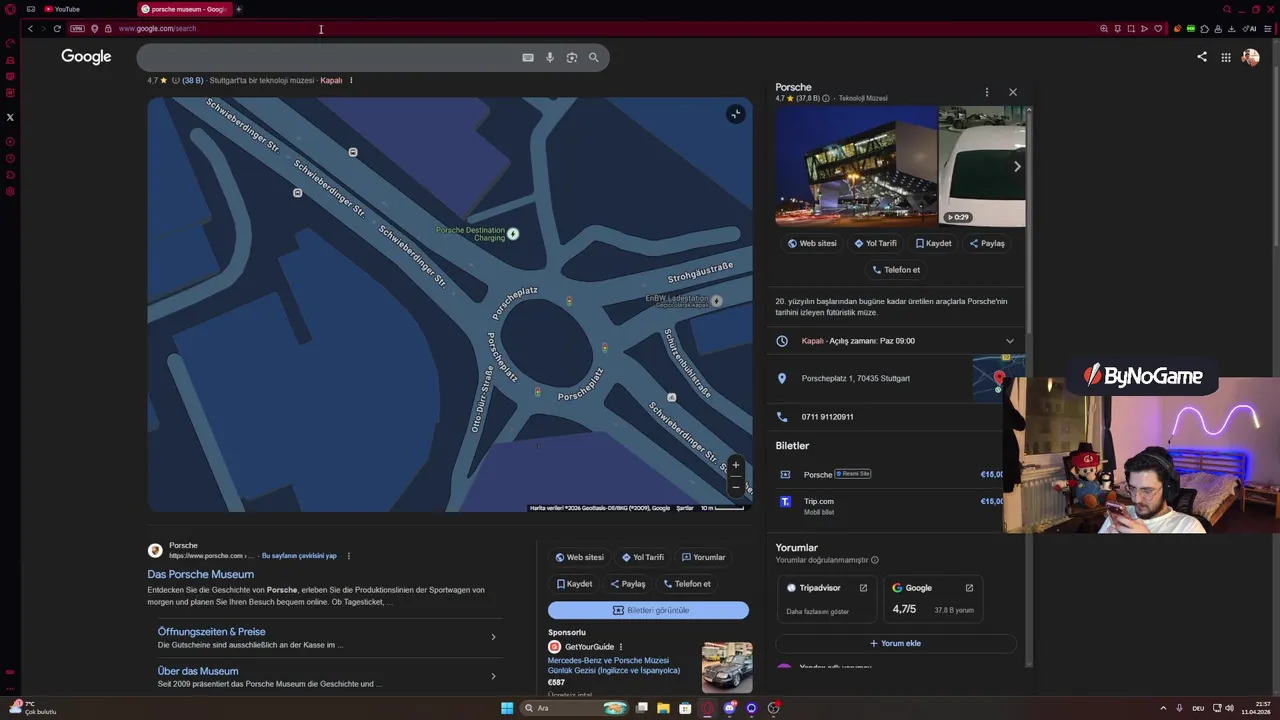Open the Google account avatar

coord(1250,57)
